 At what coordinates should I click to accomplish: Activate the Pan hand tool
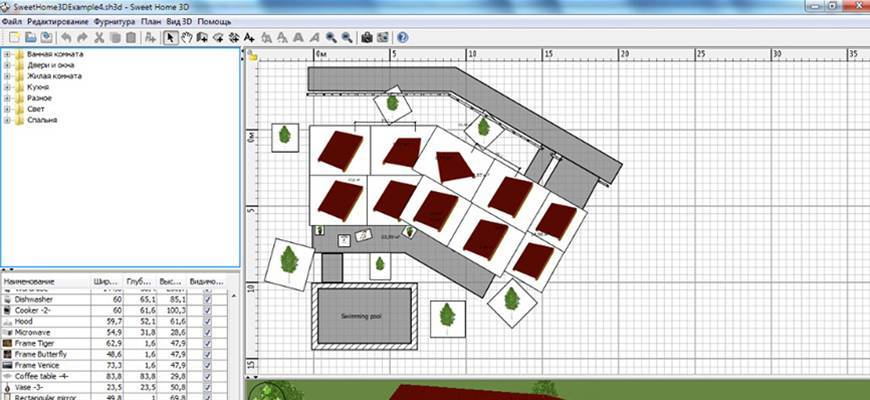tap(186, 37)
